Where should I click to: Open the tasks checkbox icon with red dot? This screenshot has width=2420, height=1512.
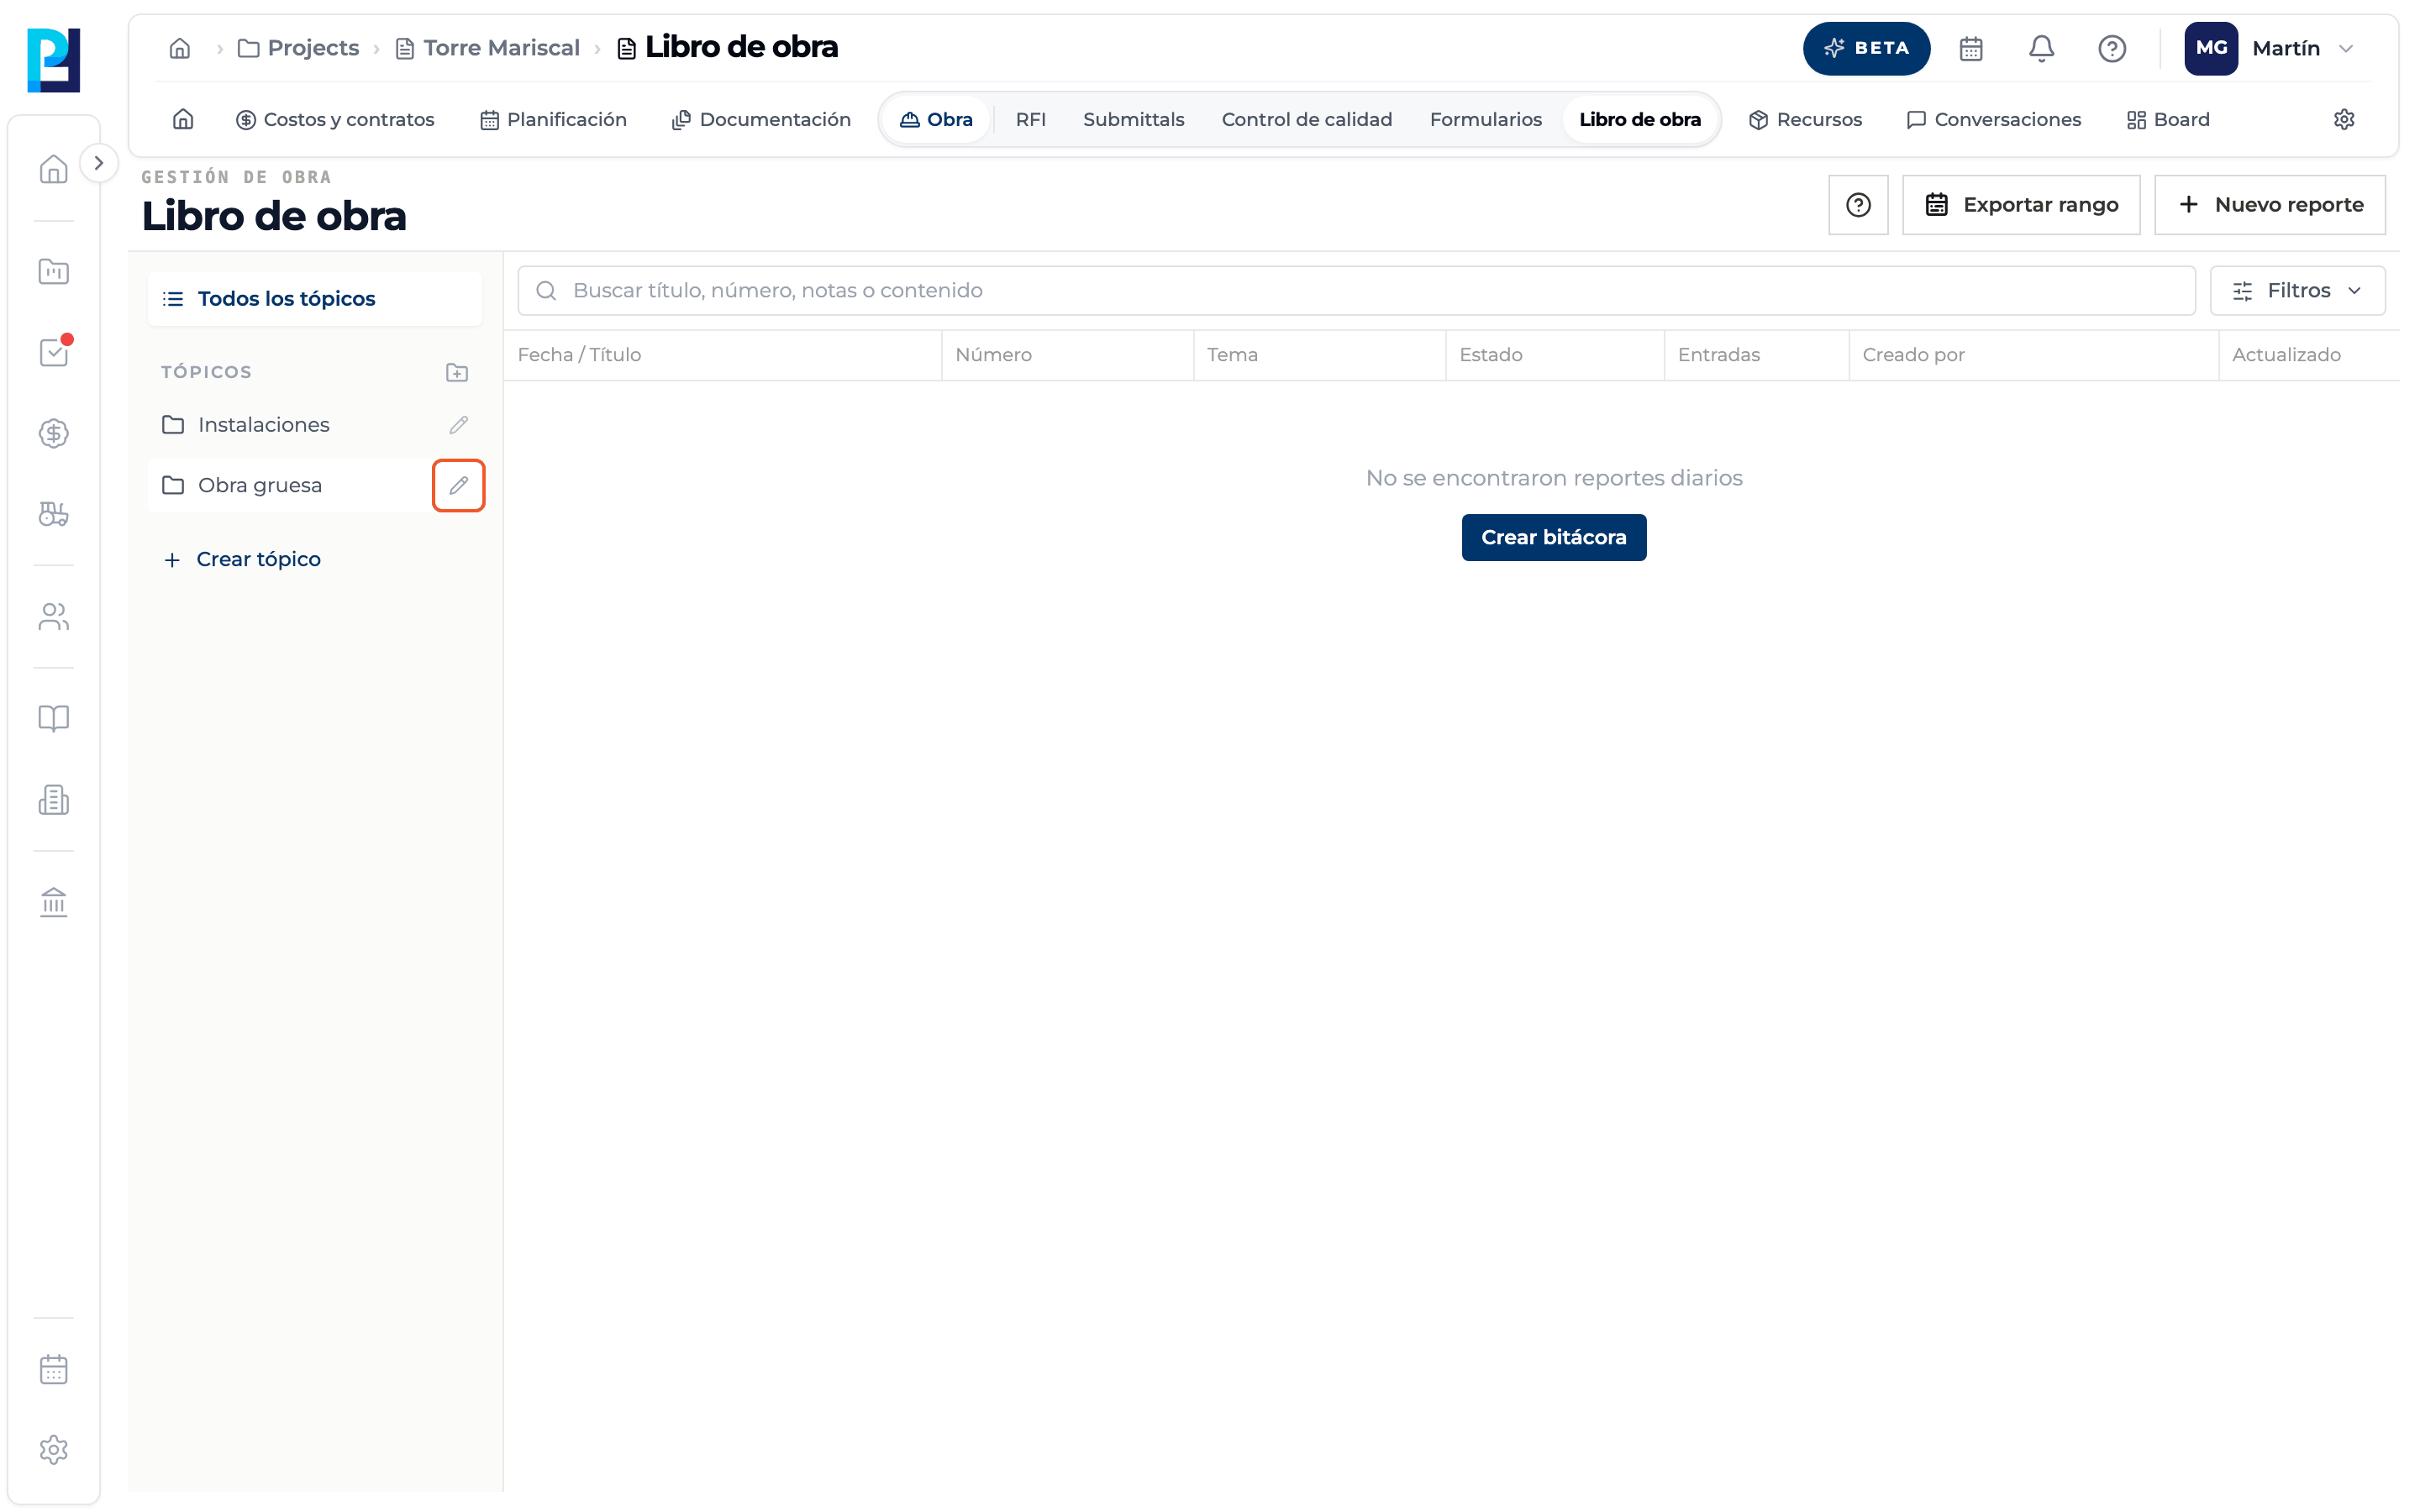[54, 352]
